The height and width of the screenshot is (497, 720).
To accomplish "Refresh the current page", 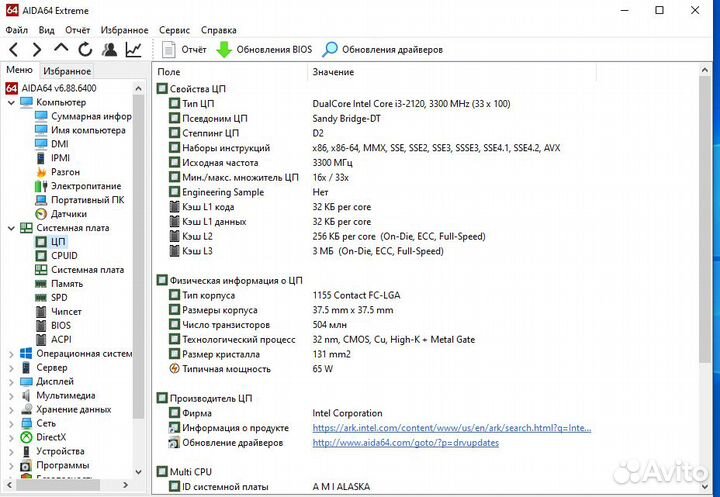I will [85, 50].
